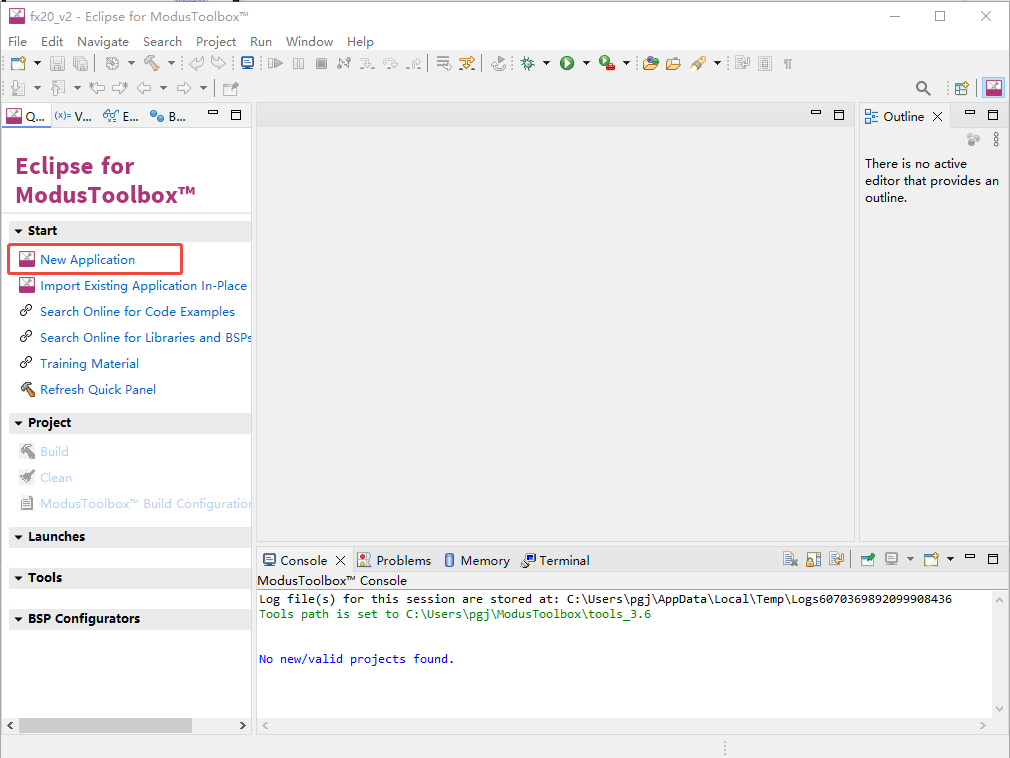Viewport: 1010px width, 758px height.
Task: Open Search Online for Code Examples link
Action: (x=137, y=312)
